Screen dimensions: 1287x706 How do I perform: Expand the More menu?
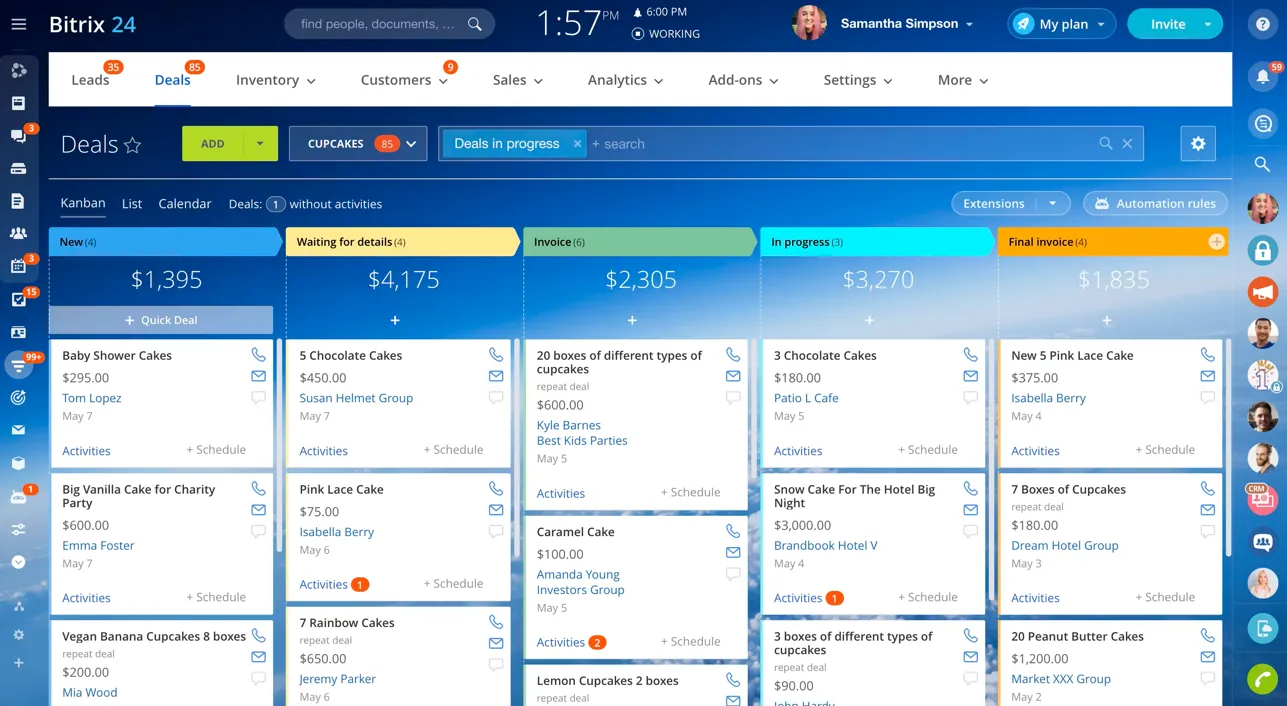tap(963, 80)
